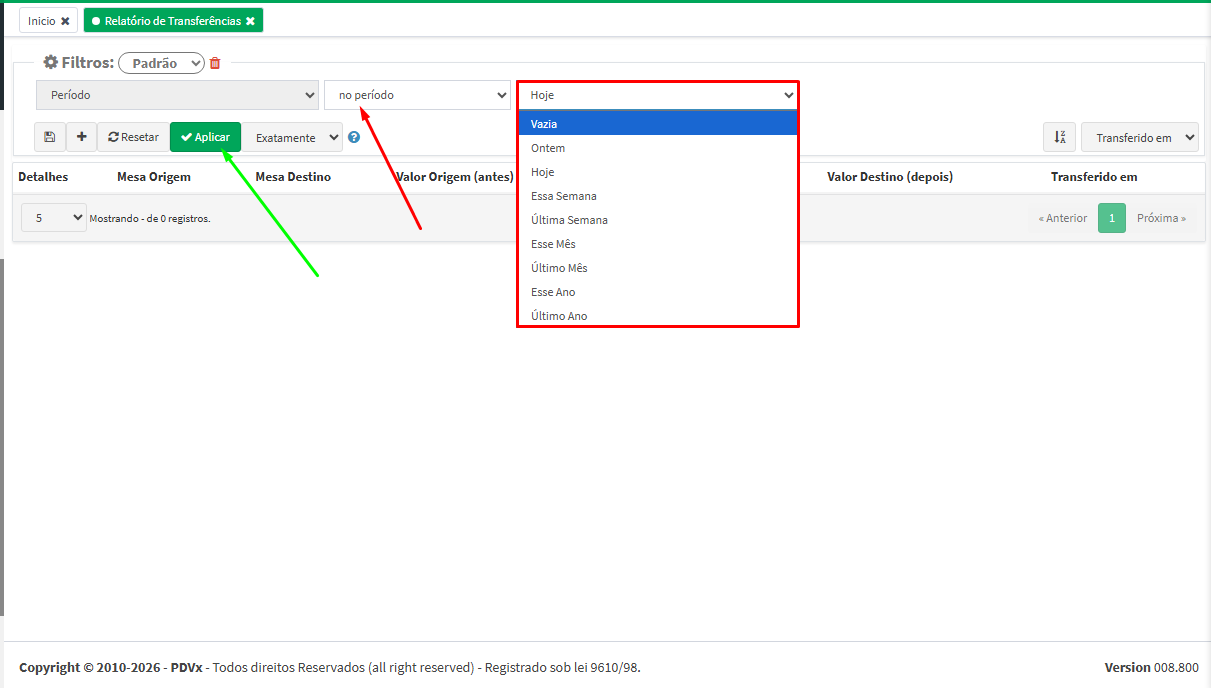
Task: Open the 'Transferido em' sort dropdown
Action: coord(1139,137)
